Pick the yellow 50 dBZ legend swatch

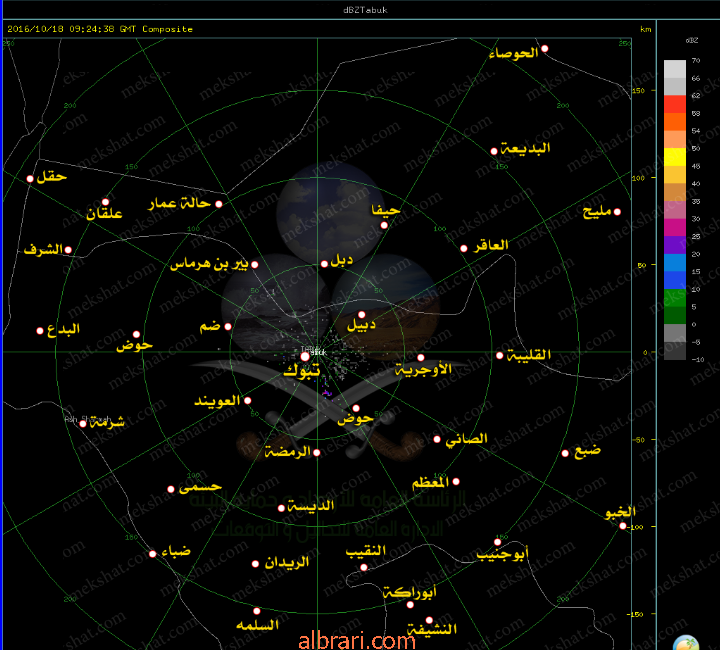675,157
